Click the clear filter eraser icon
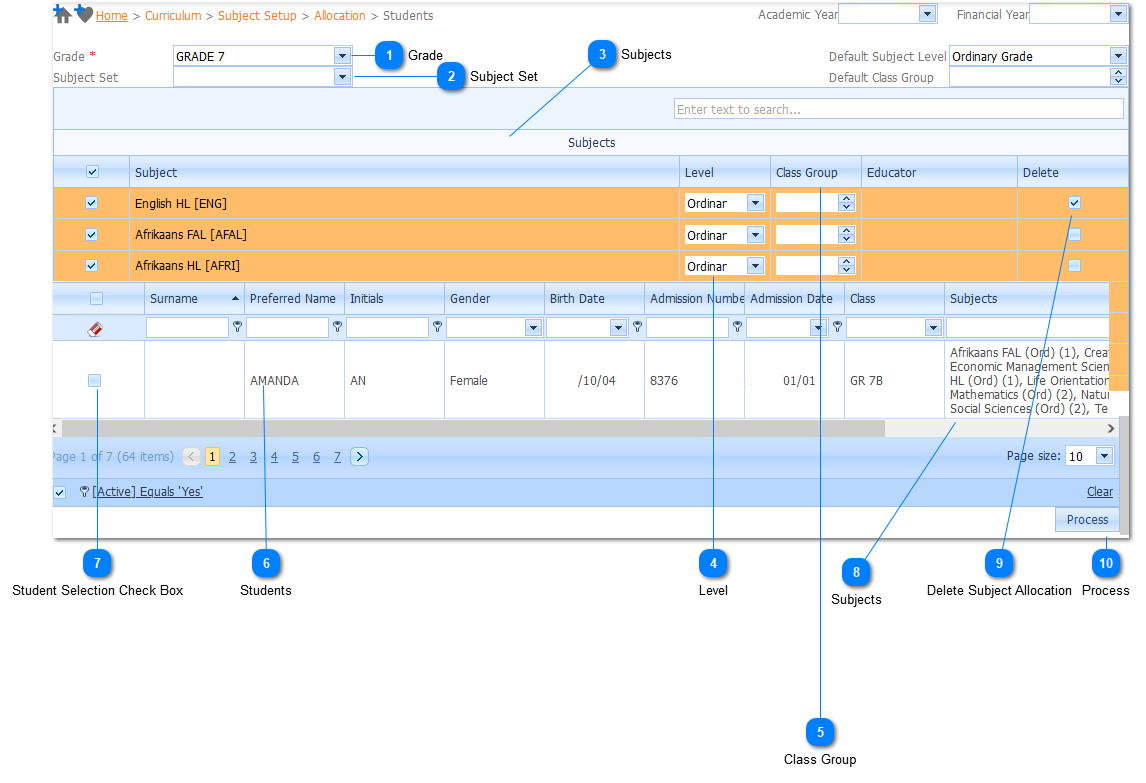The image size is (1146, 783). [95, 329]
